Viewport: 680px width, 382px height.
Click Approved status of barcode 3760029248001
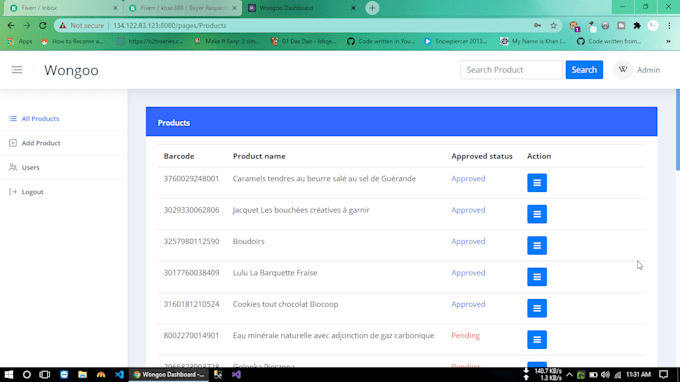tap(468, 179)
